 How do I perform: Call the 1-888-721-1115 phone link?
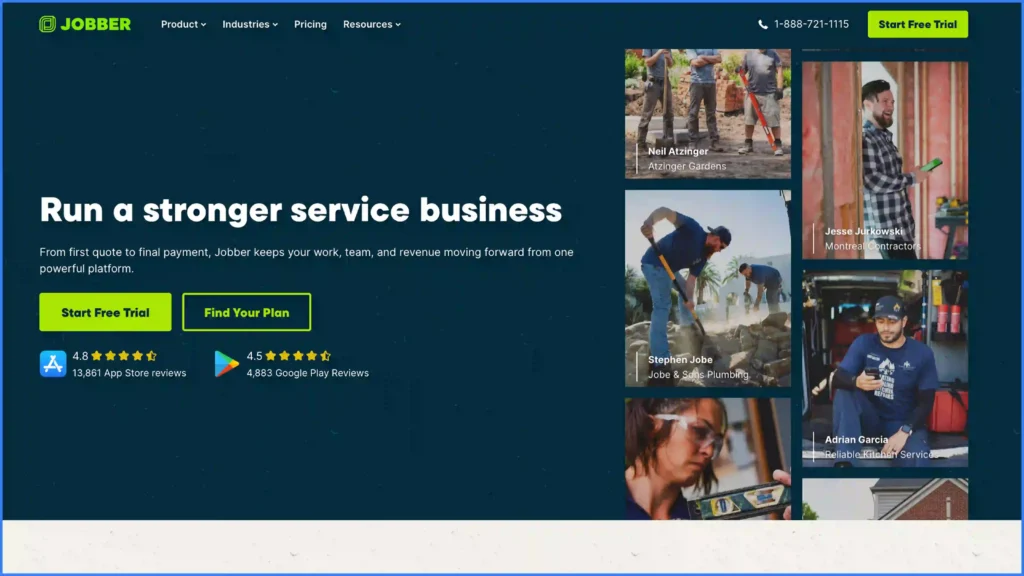point(811,24)
